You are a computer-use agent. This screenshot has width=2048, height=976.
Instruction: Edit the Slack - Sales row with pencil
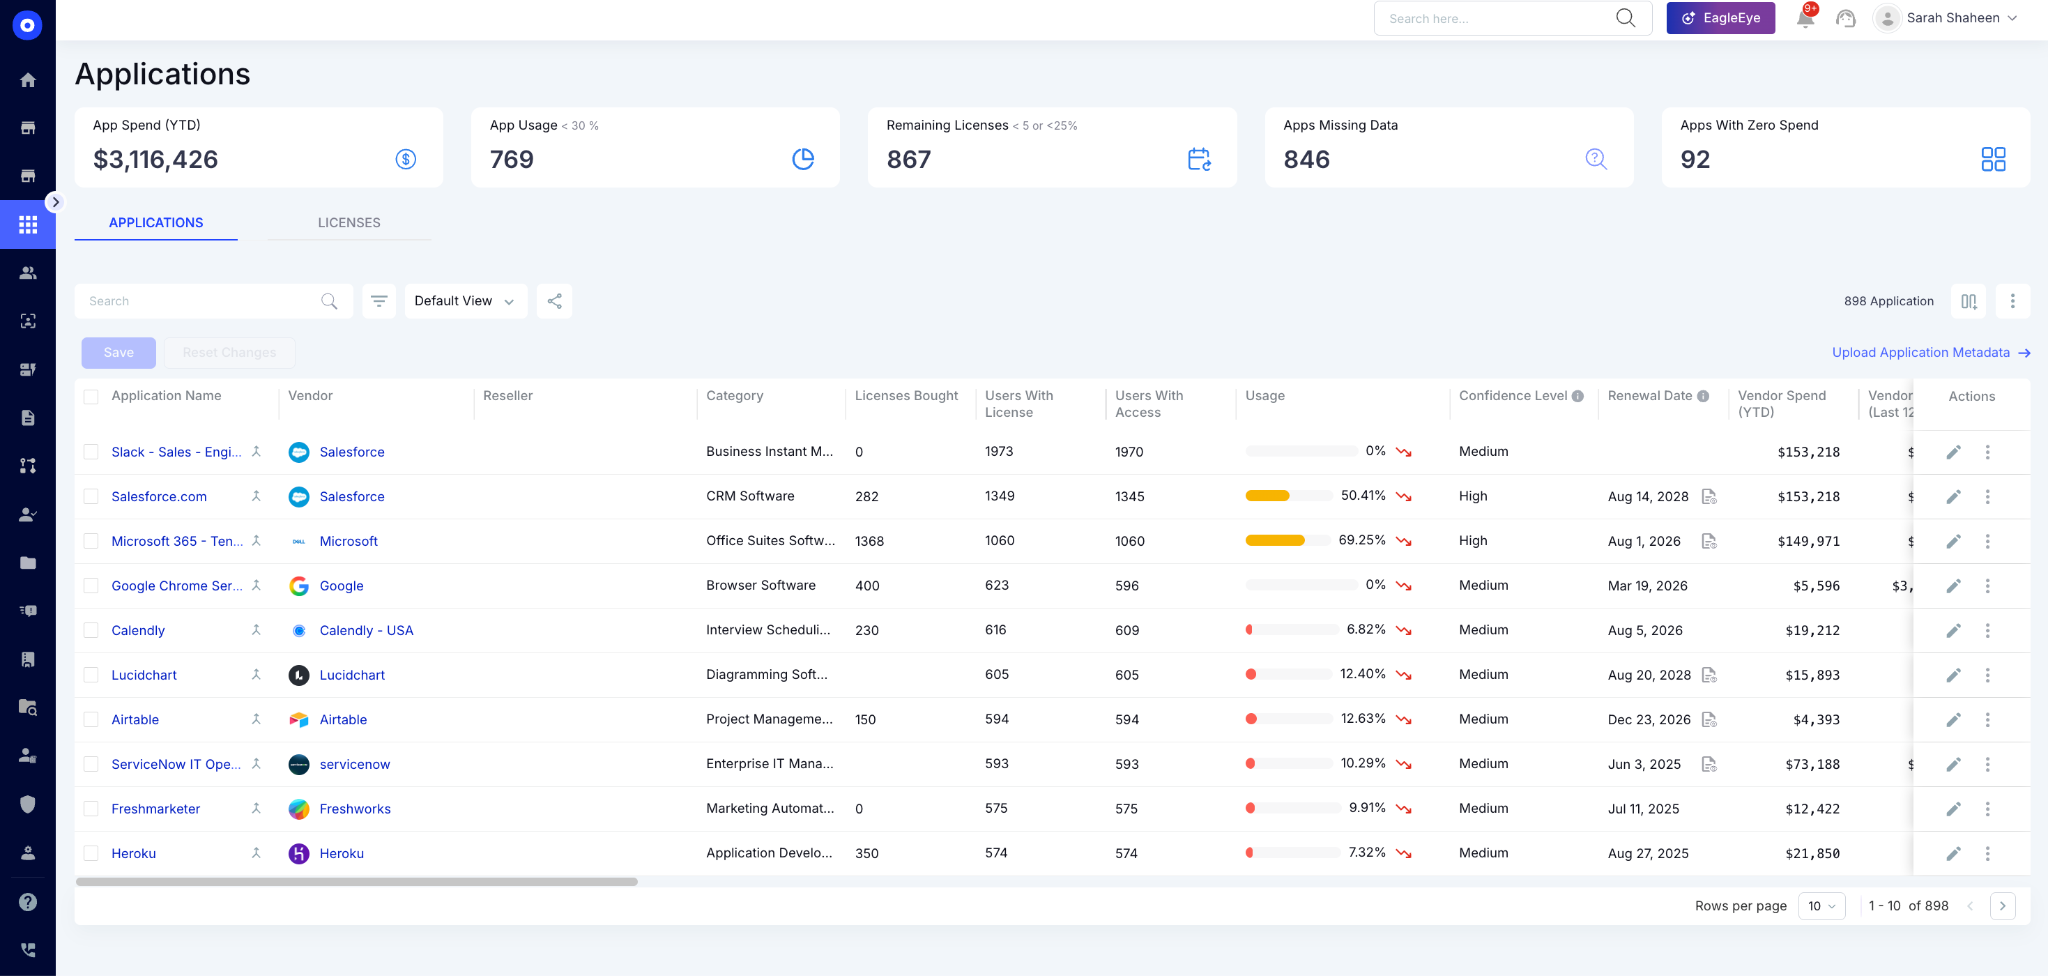click(1953, 452)
